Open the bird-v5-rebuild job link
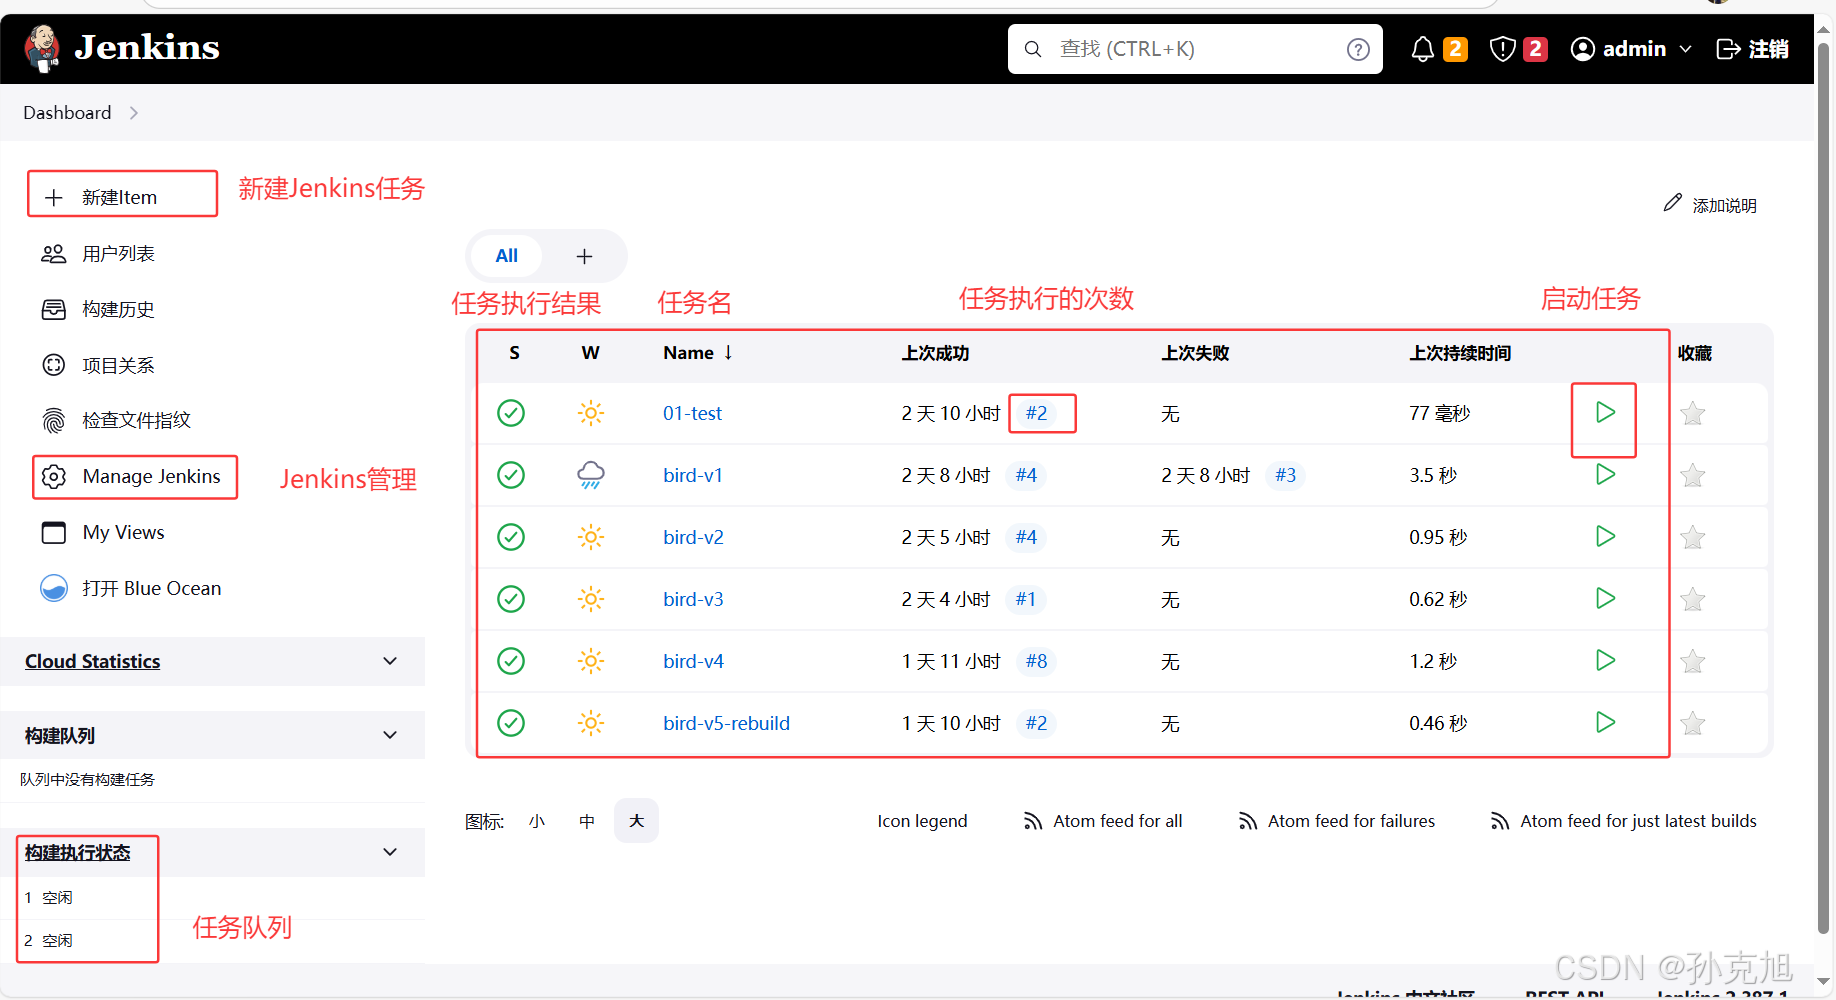The image size is (1836, 1000). (x=726, y=723)
